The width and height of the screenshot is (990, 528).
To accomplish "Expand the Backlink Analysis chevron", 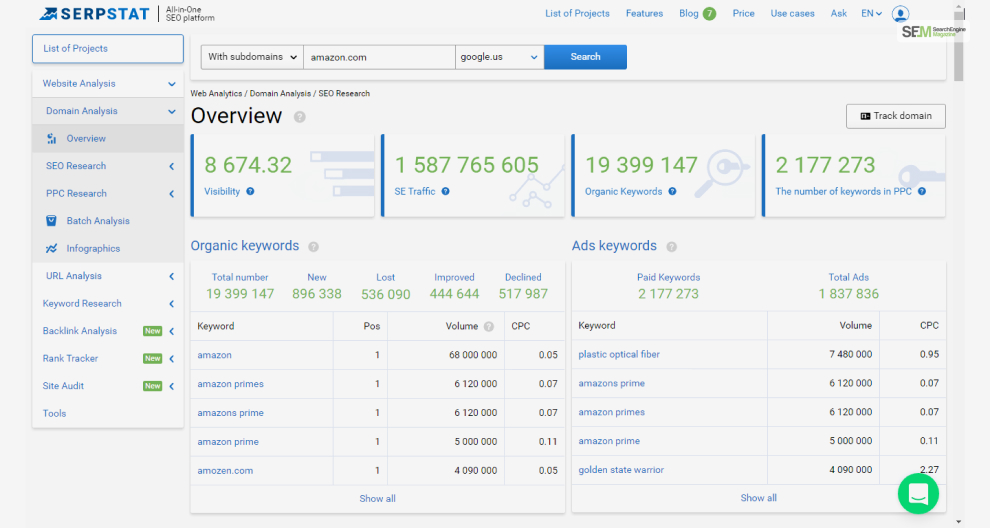I will (x=172, y=331).
